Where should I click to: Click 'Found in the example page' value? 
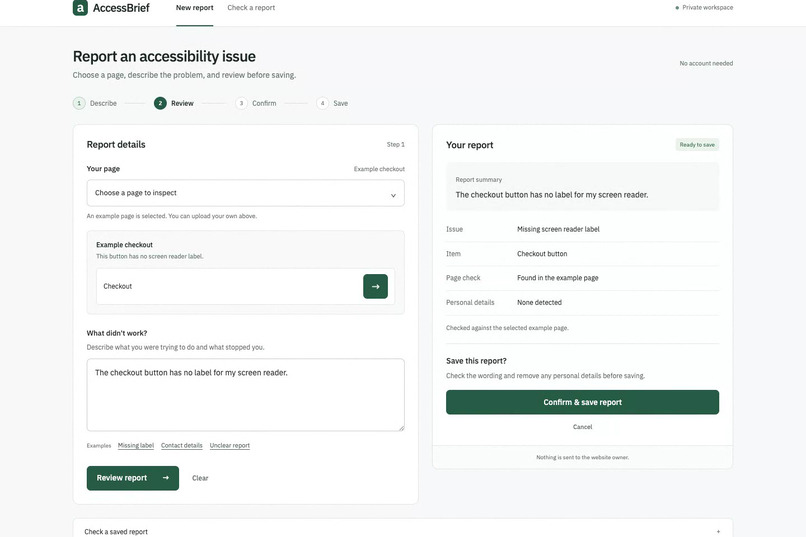[x=558, y=278]
